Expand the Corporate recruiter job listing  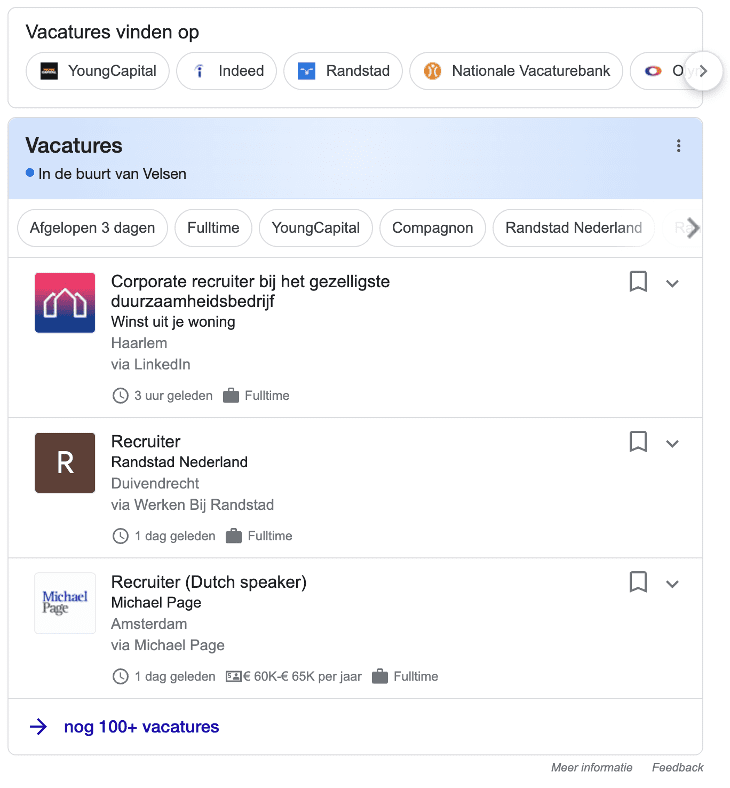pos(672,283)
